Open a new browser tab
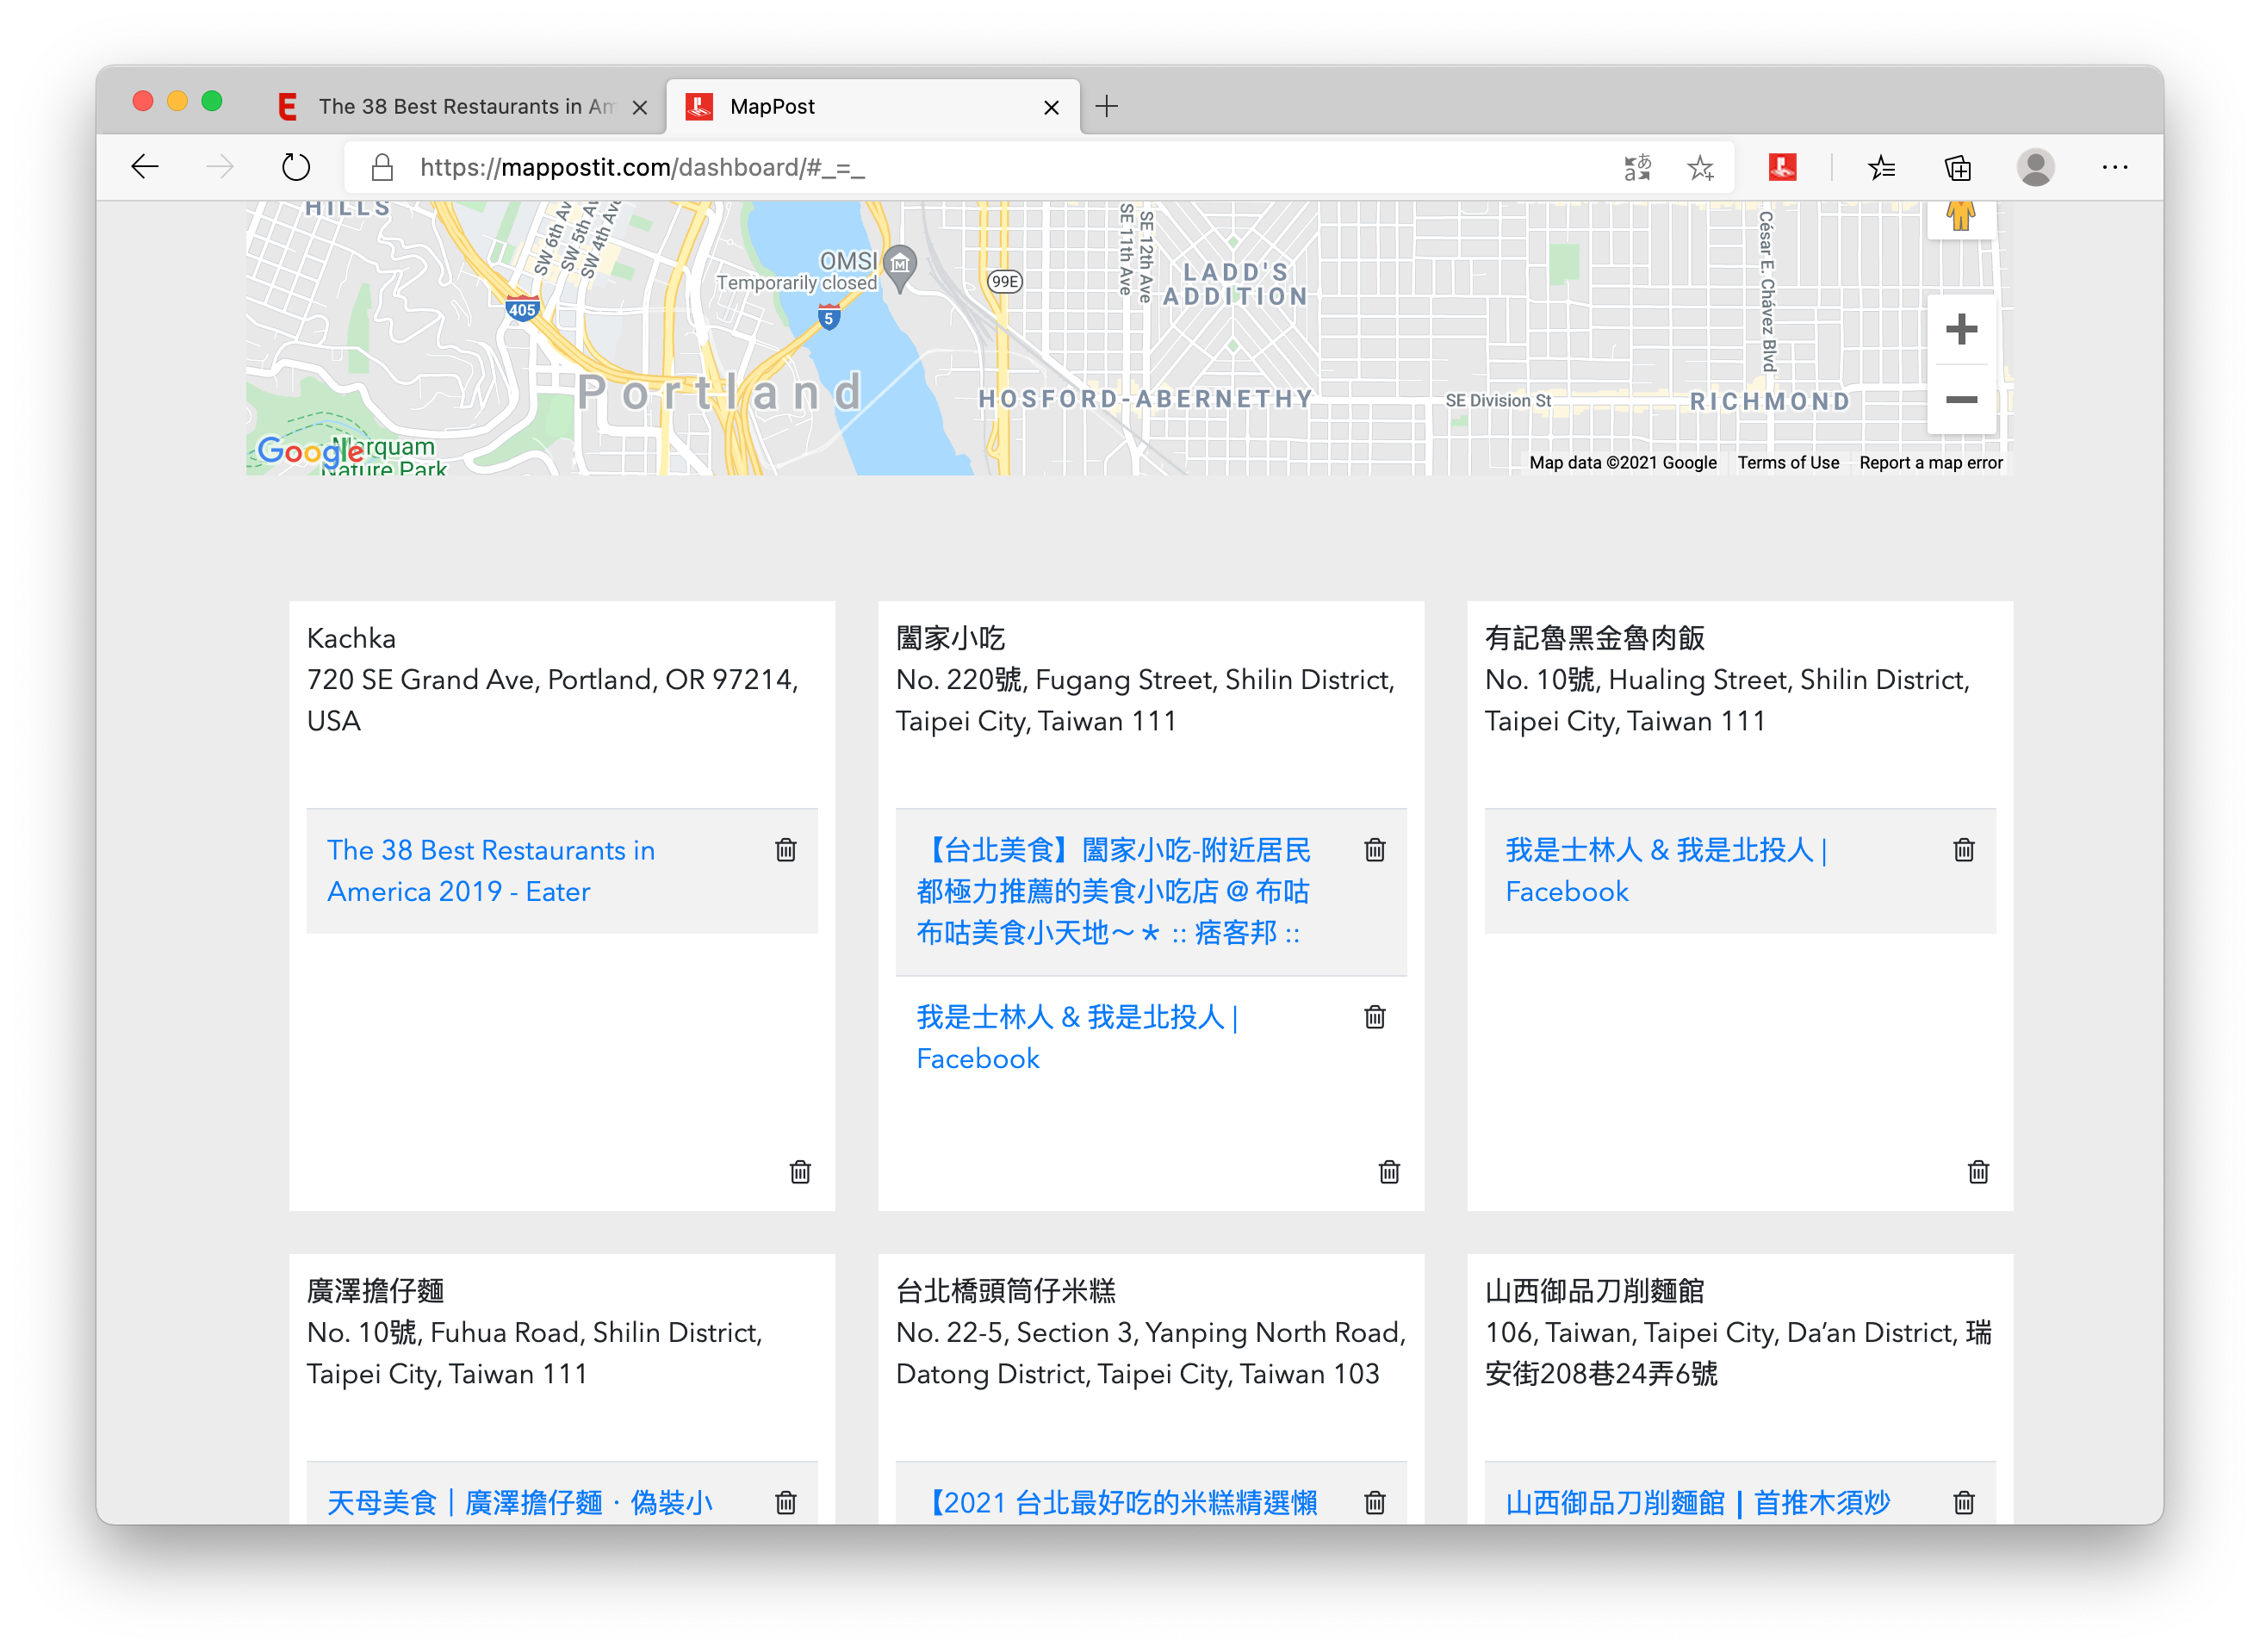Viewport: 2260px width, 1652px height. pyautogui.click(x=1106, y=106)
